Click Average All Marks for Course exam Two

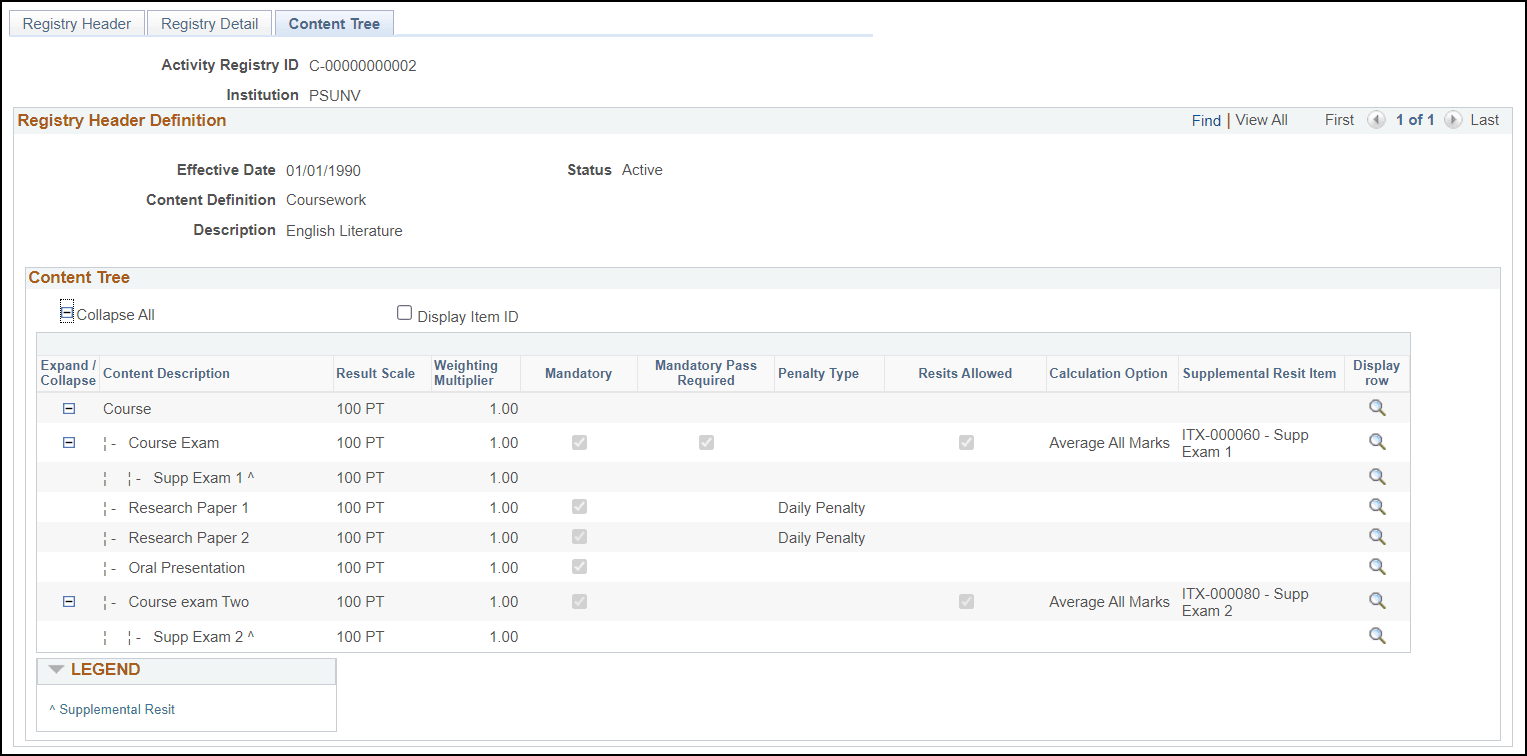1109,602
